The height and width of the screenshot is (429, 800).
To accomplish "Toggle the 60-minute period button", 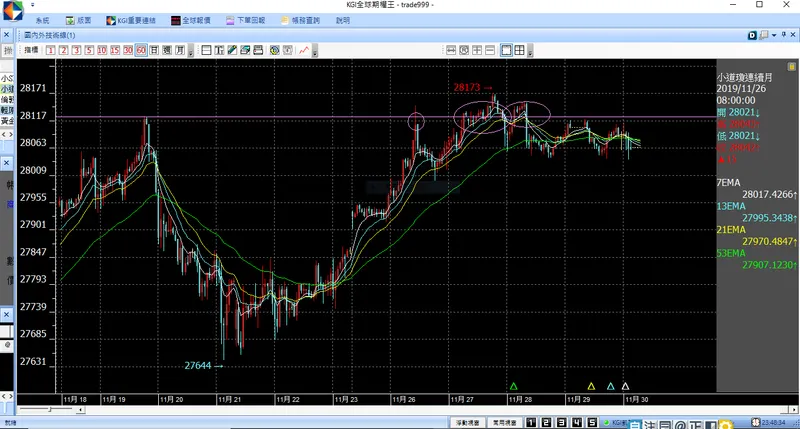I will [141, 50].
